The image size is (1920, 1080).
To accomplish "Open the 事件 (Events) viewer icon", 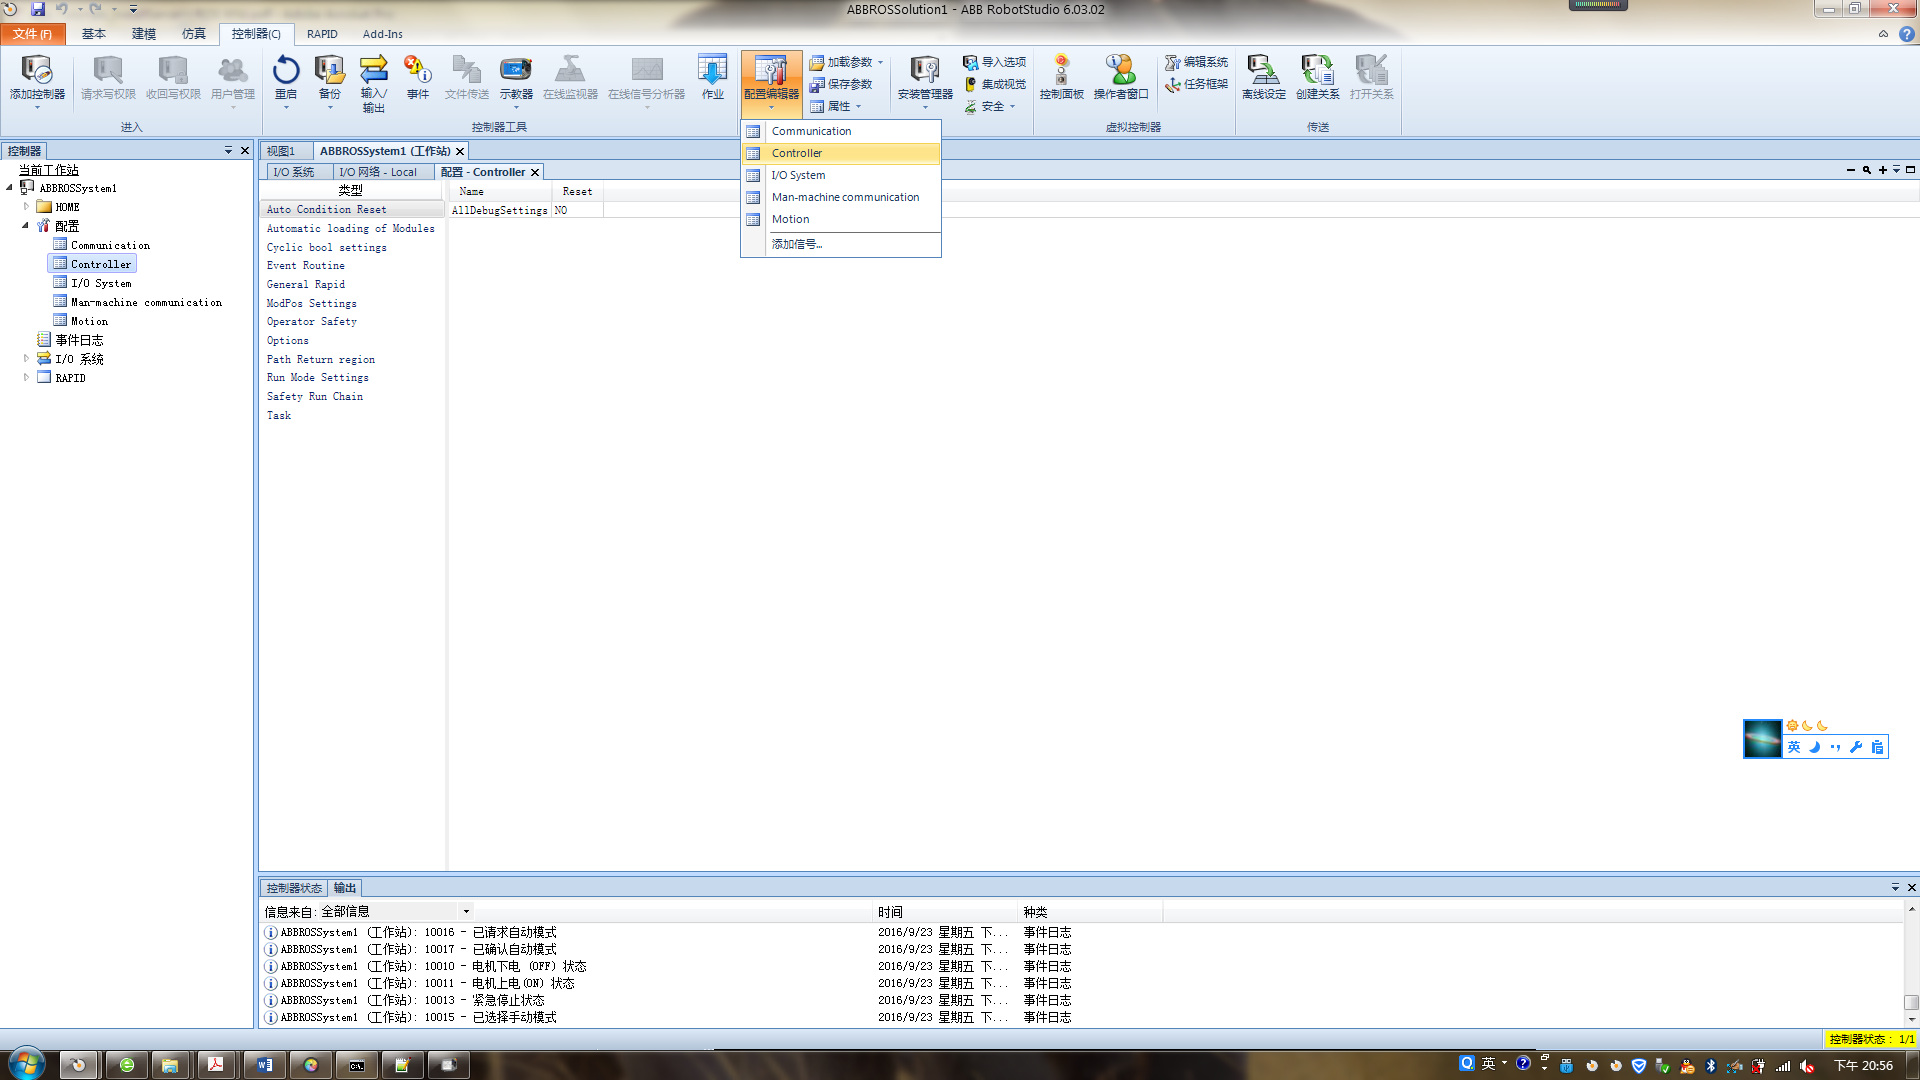I will click(x=417, y=78).
